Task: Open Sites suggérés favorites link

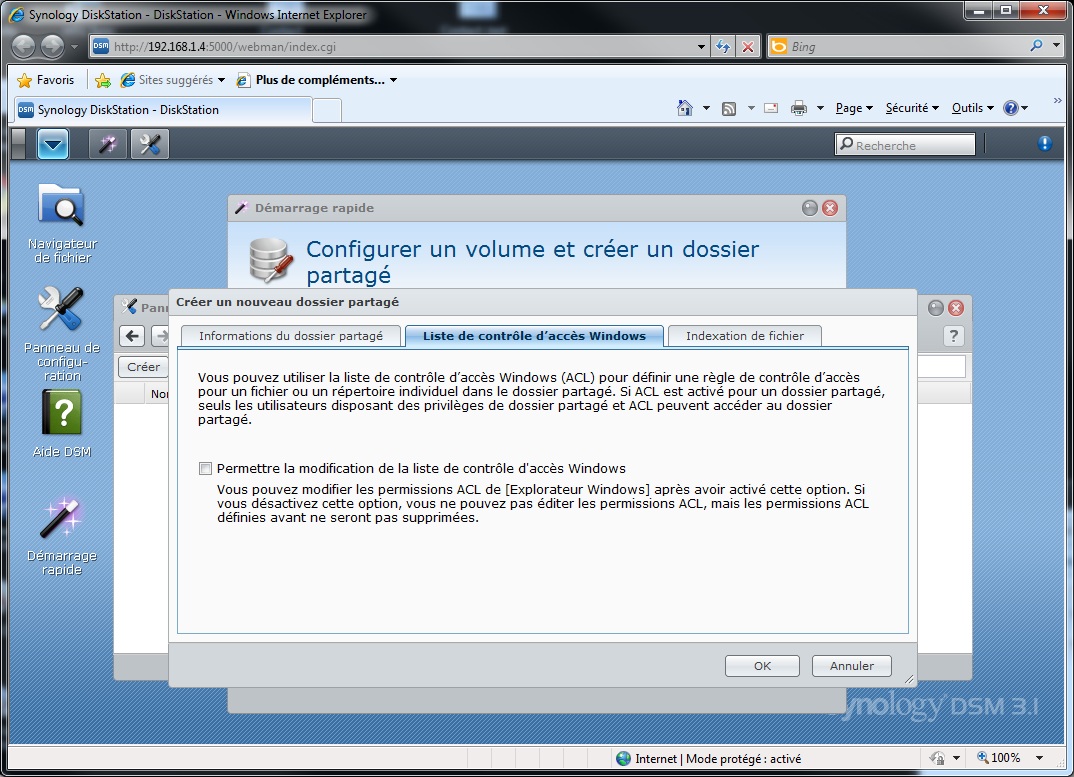Action: 173,80
